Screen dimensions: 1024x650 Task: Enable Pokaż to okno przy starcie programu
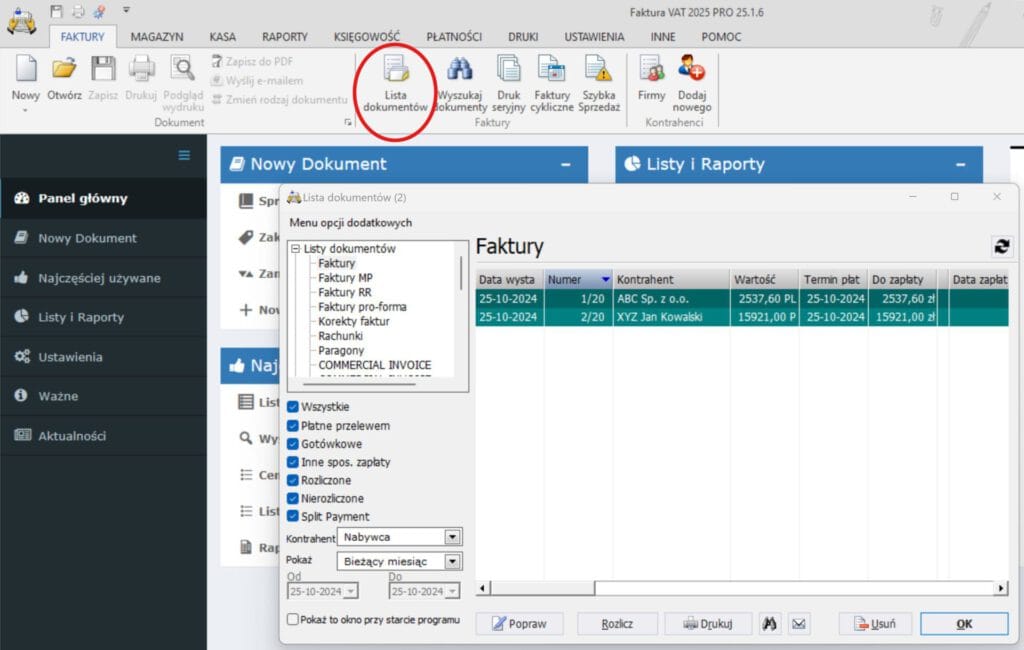click(x=293, y=620)
